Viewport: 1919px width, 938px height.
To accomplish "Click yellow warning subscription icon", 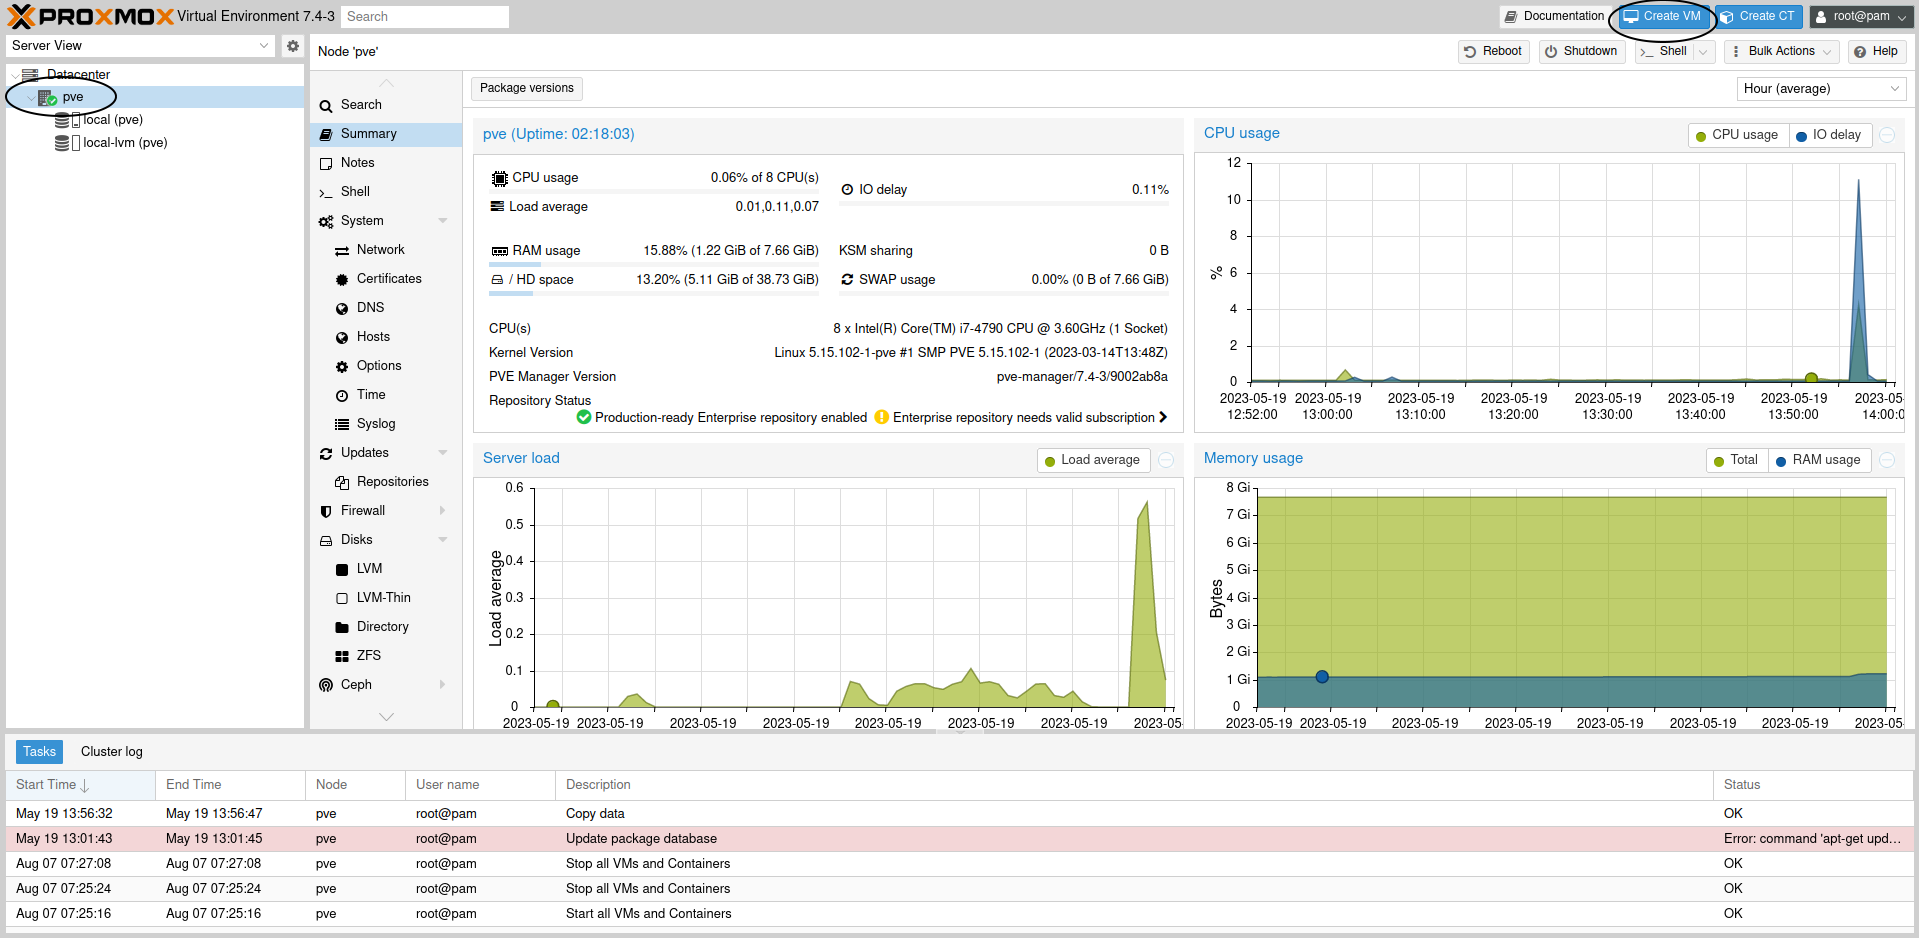I will click(x=881, y=417).
